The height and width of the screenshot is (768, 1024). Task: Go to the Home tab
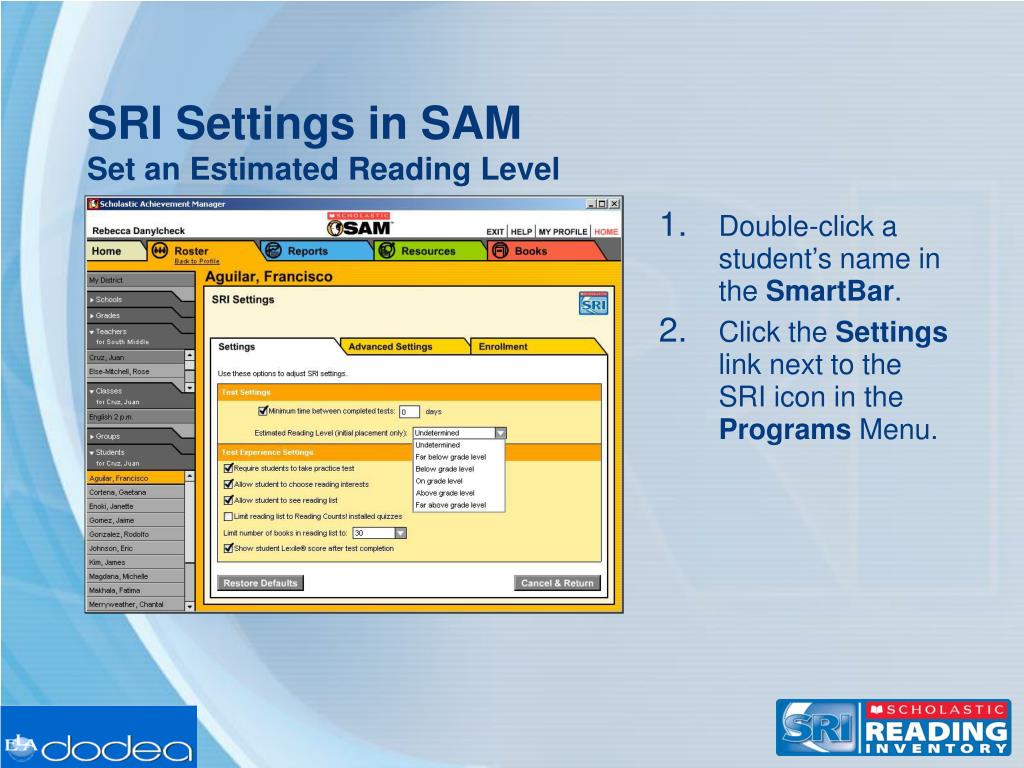click(x=115, y=251)
